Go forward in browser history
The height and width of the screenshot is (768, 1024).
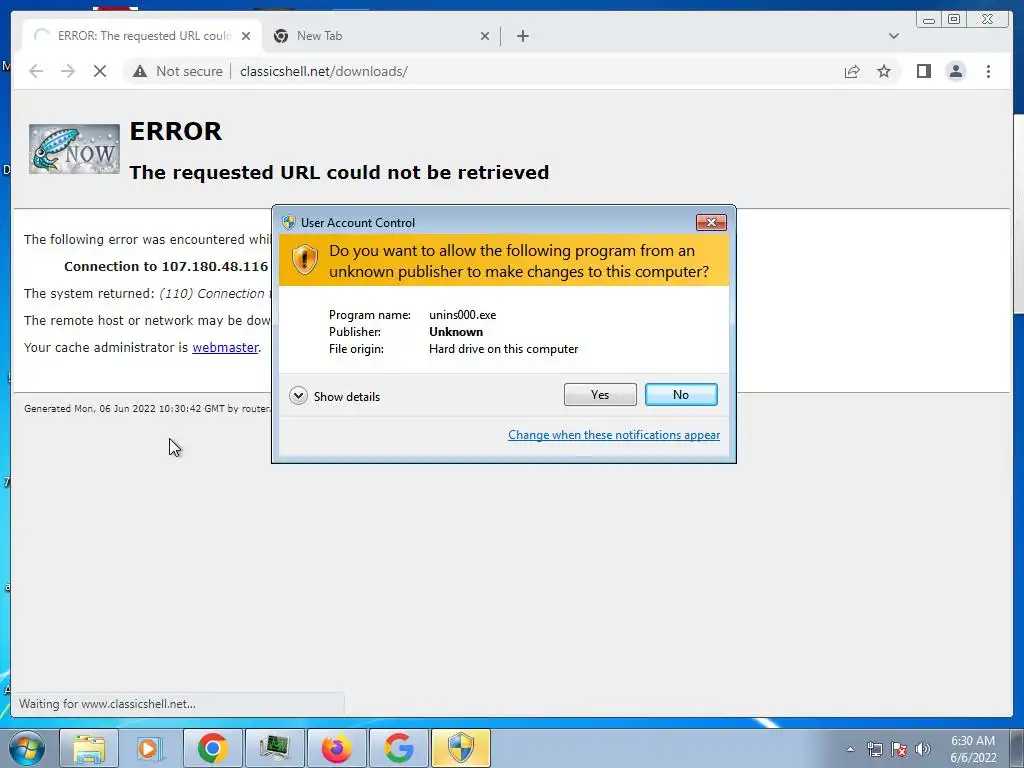(68, 71)
